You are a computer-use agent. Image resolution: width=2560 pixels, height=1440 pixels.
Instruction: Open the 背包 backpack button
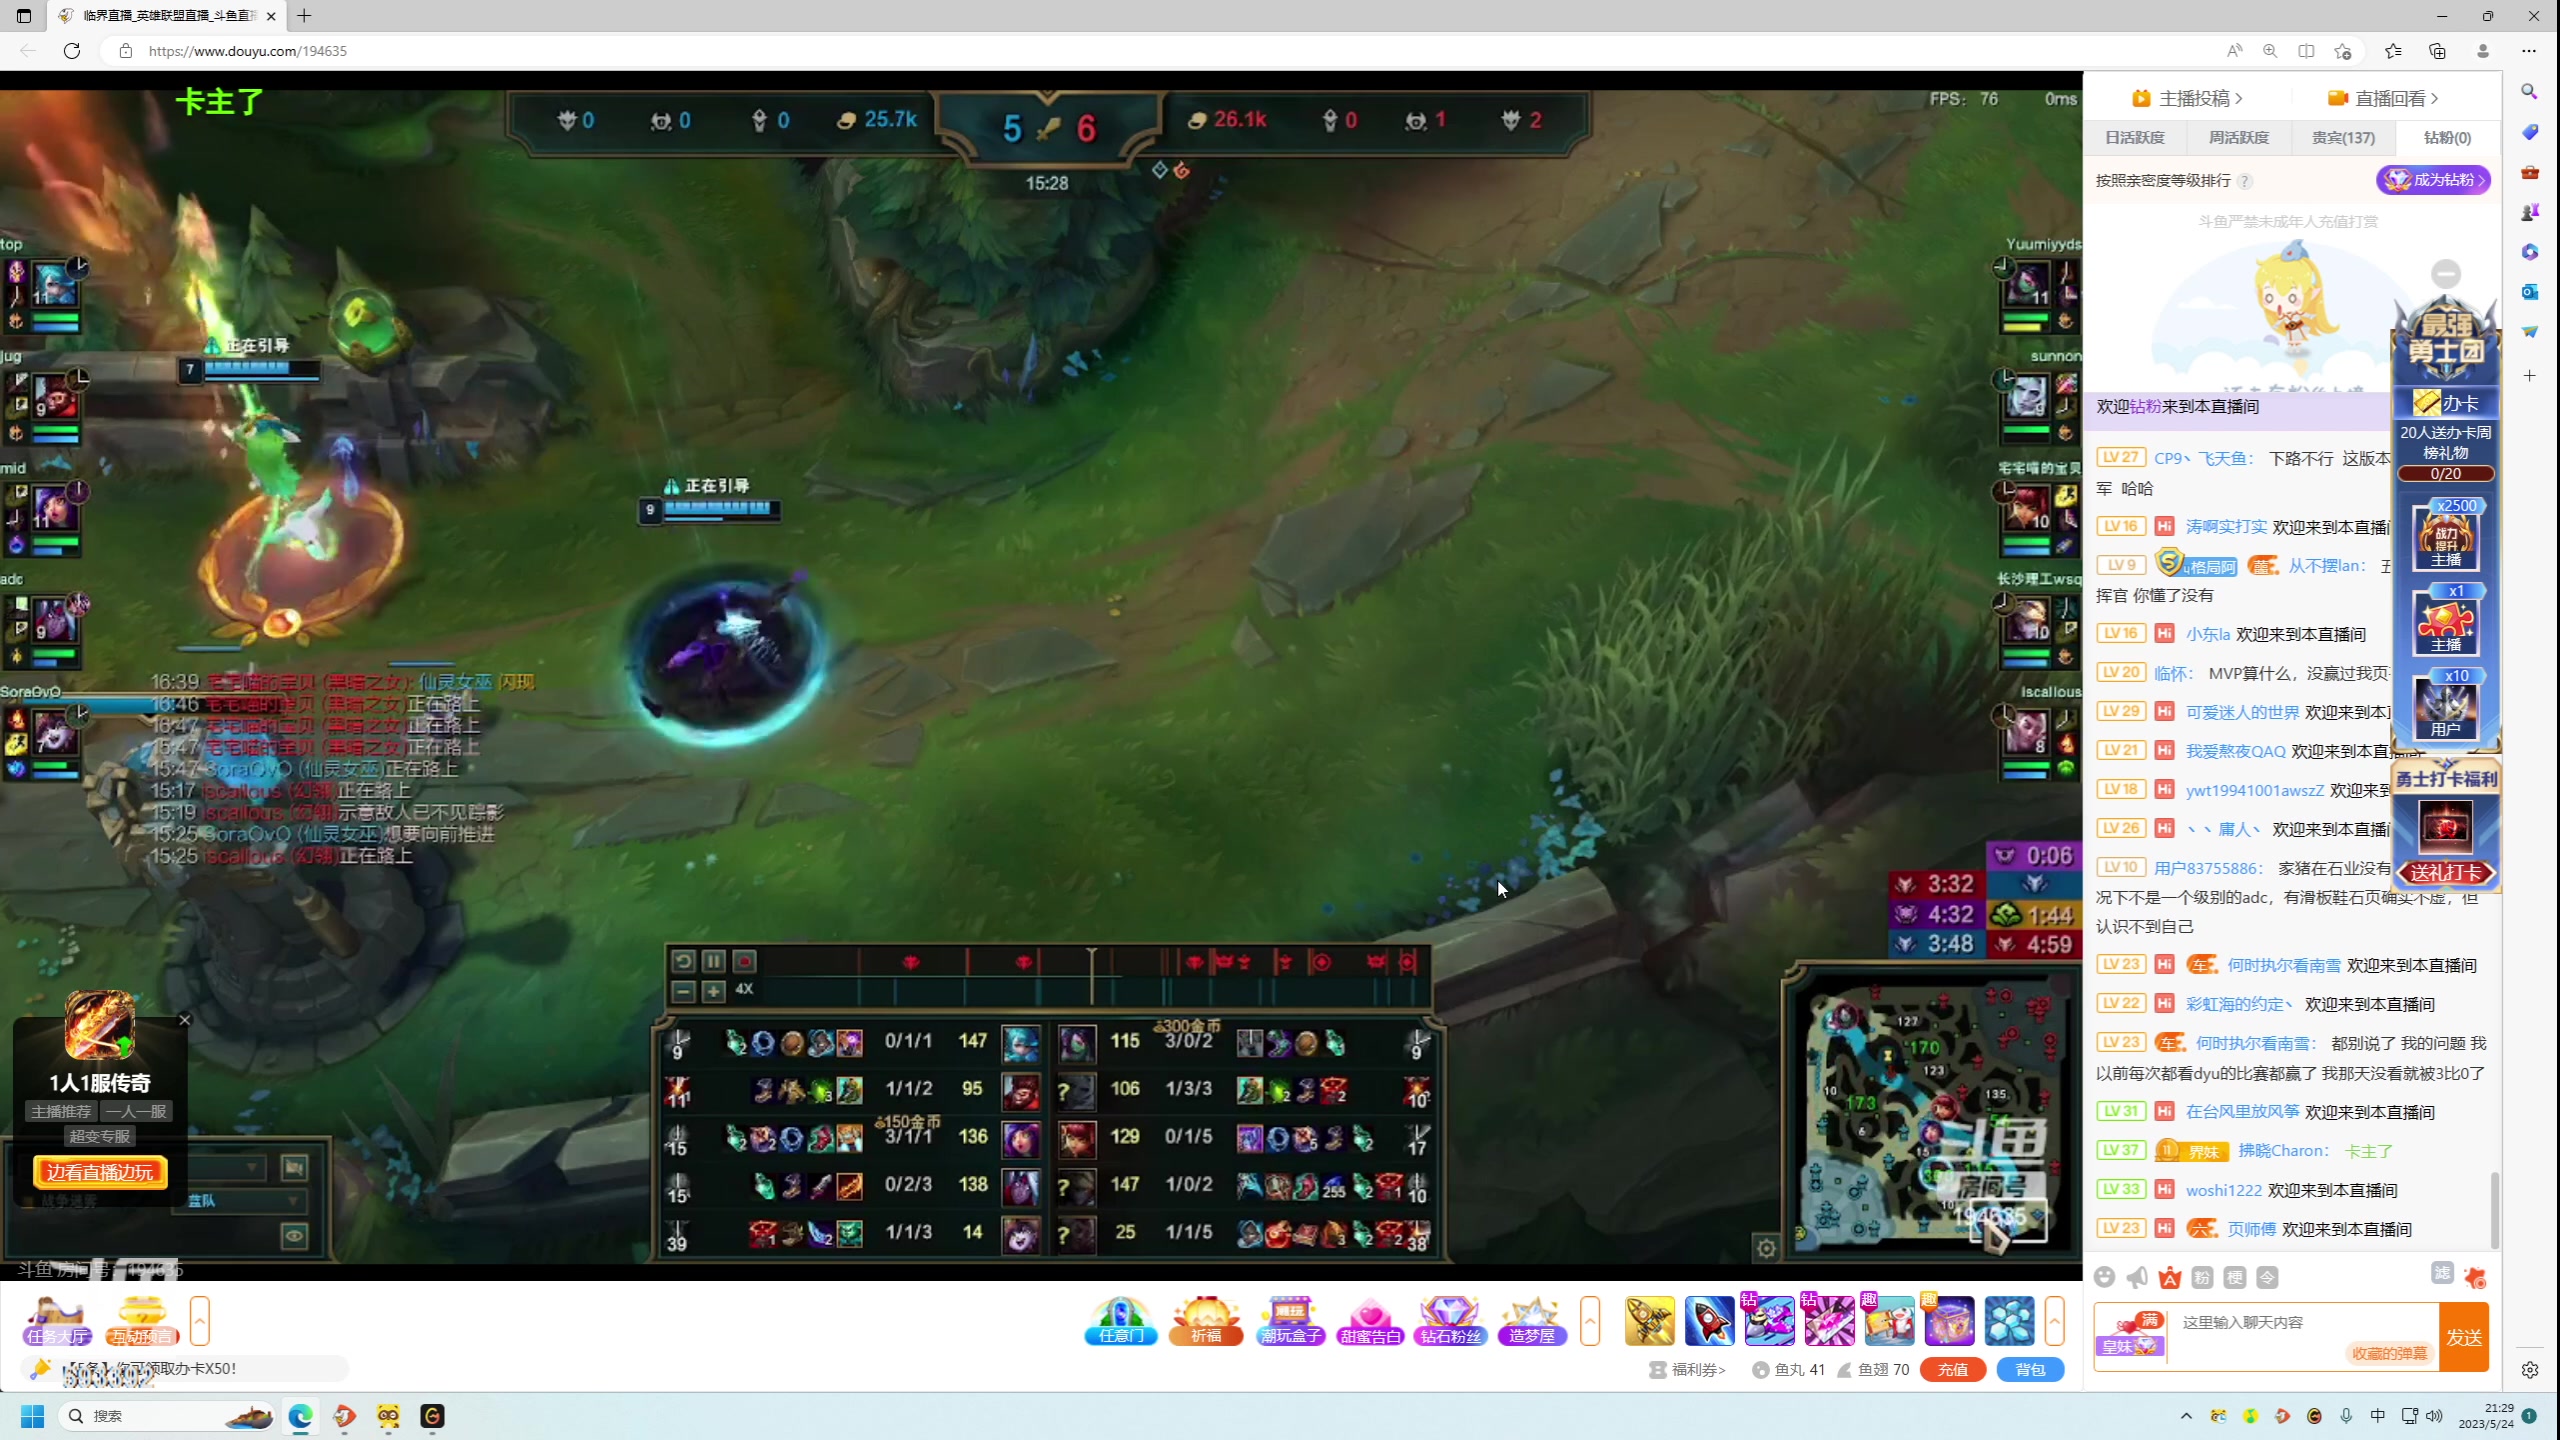pos(2030,1370)
